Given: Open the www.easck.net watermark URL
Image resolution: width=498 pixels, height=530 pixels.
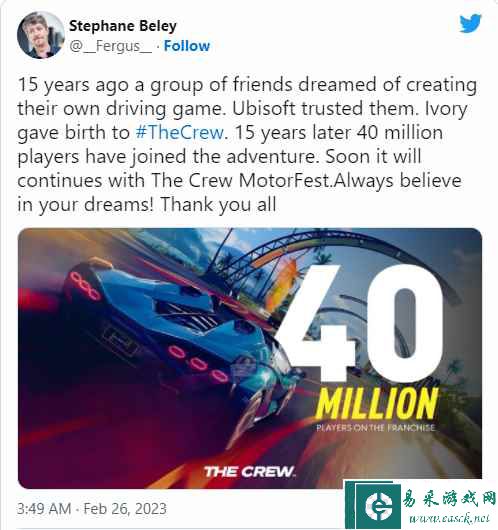Looking at the screenshot, I should (x=449, y=518).
